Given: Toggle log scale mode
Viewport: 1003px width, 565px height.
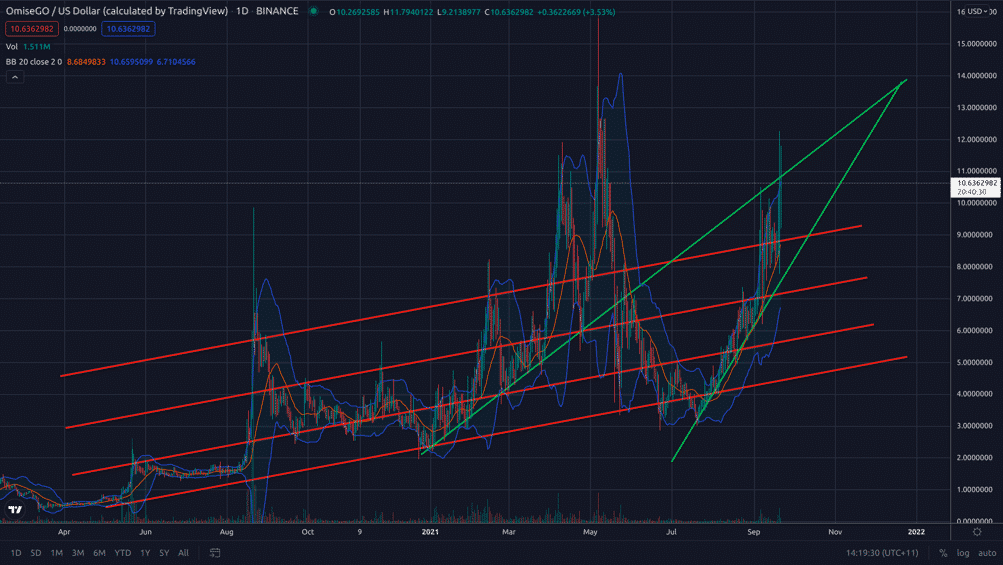Looking at the screenshot, I should [963, 553].
